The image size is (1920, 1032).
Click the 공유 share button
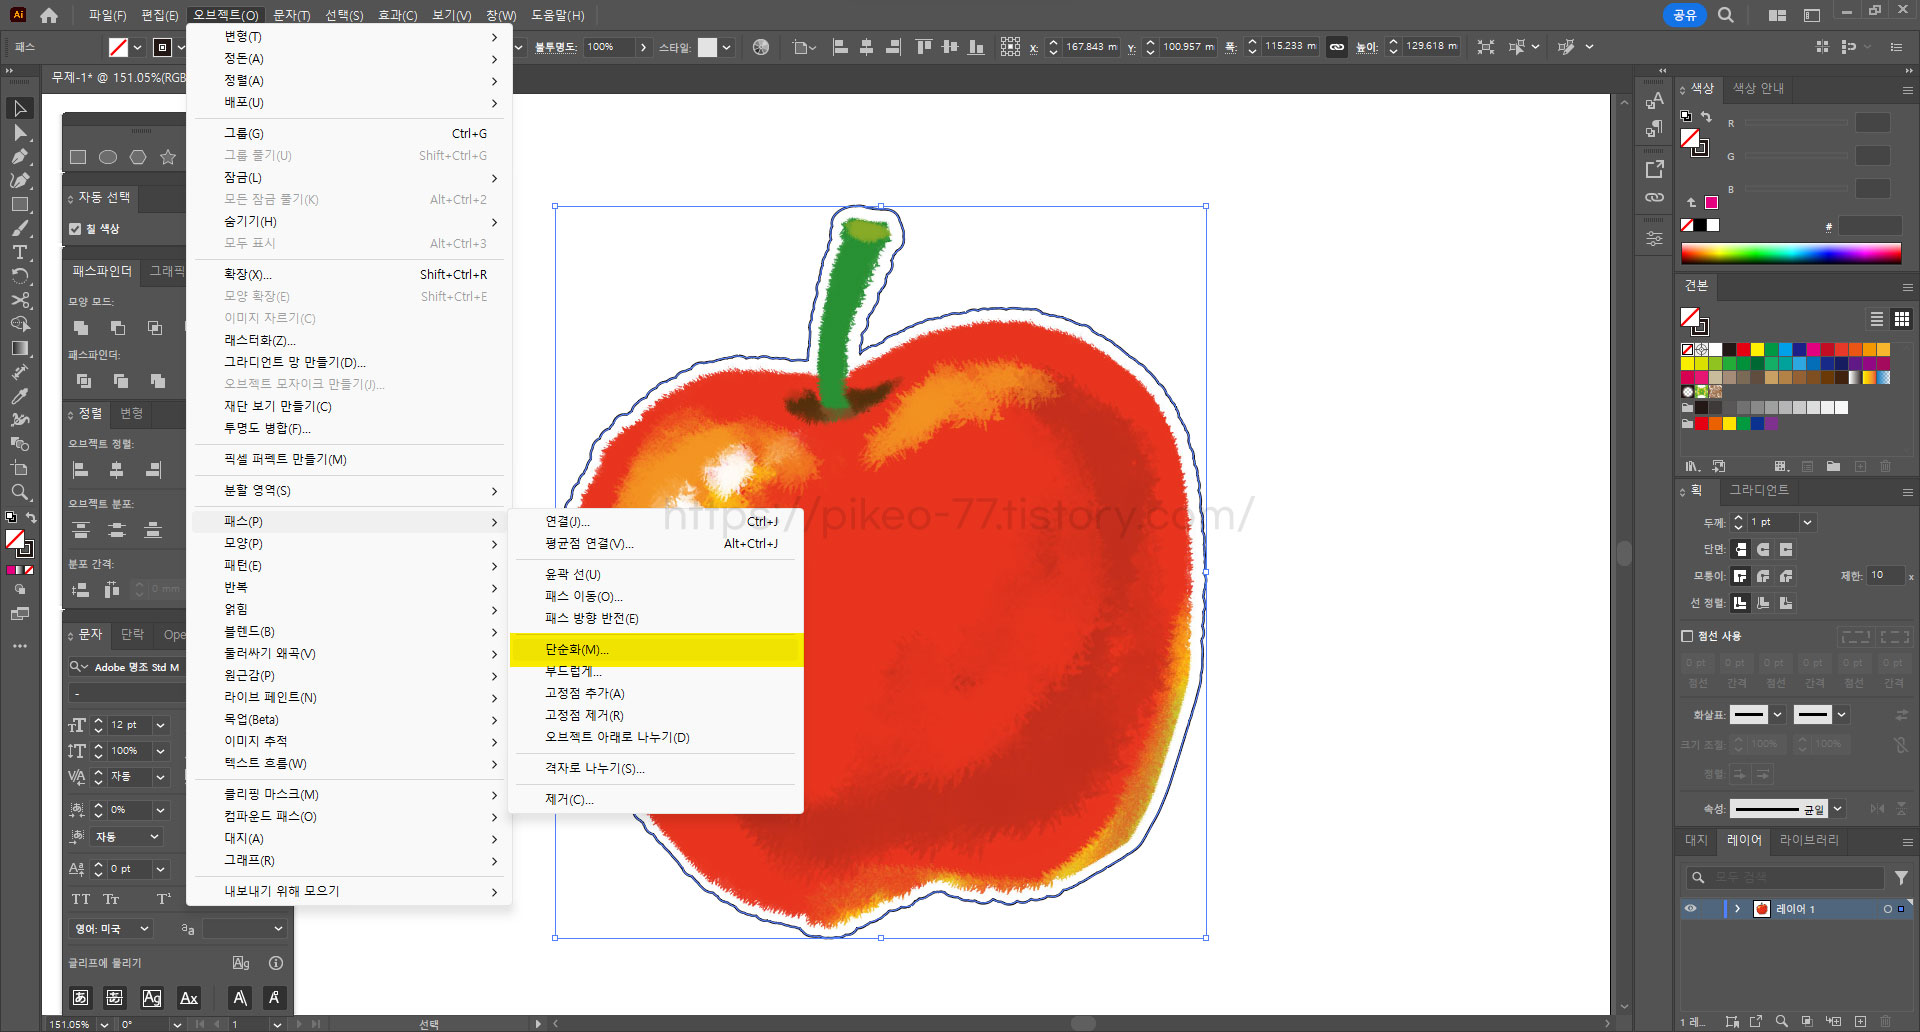[1685, 15]
